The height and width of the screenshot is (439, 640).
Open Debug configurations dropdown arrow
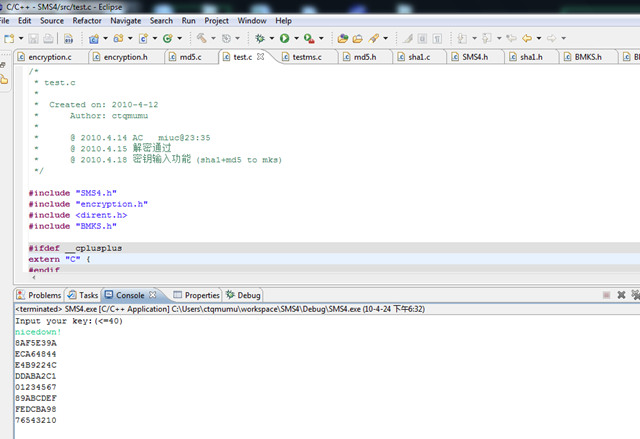click(271, 38)
